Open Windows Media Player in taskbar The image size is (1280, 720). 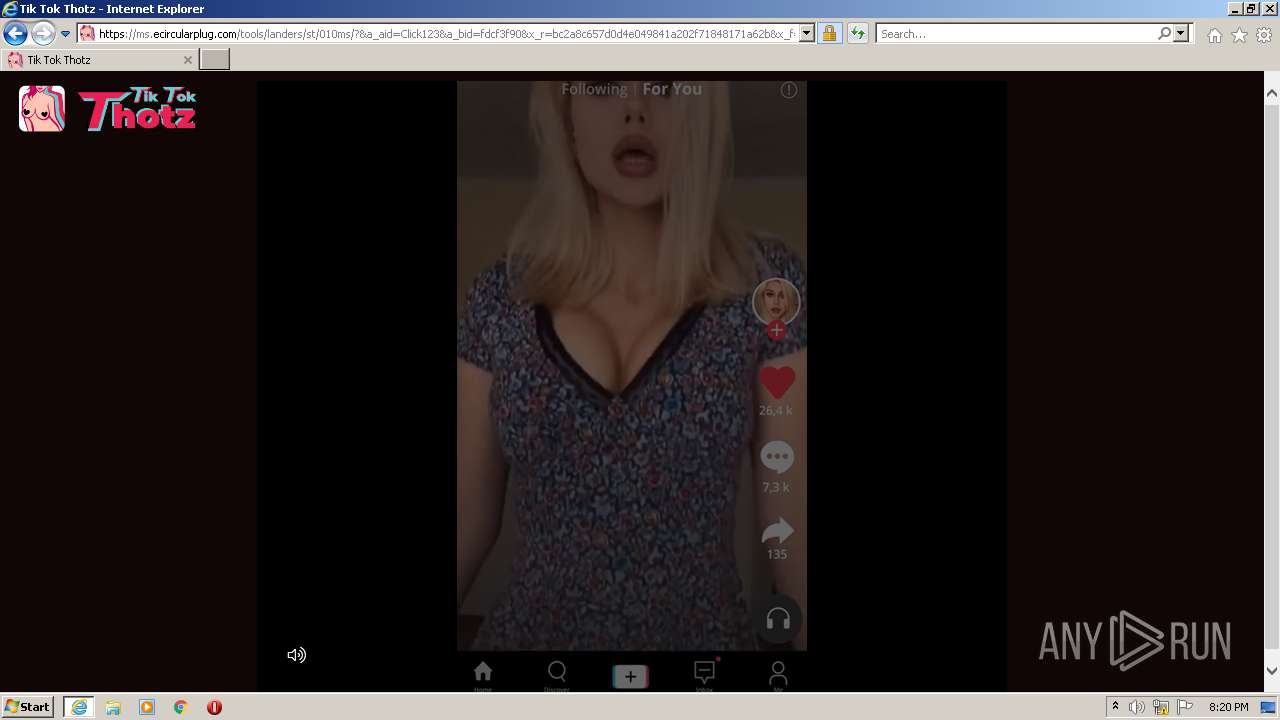147,707
